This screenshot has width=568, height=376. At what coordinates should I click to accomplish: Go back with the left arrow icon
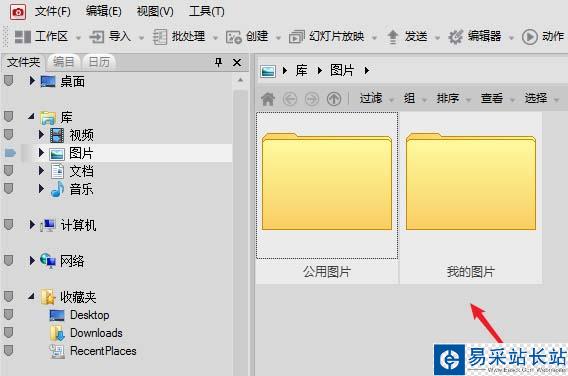tap(290, 99)
